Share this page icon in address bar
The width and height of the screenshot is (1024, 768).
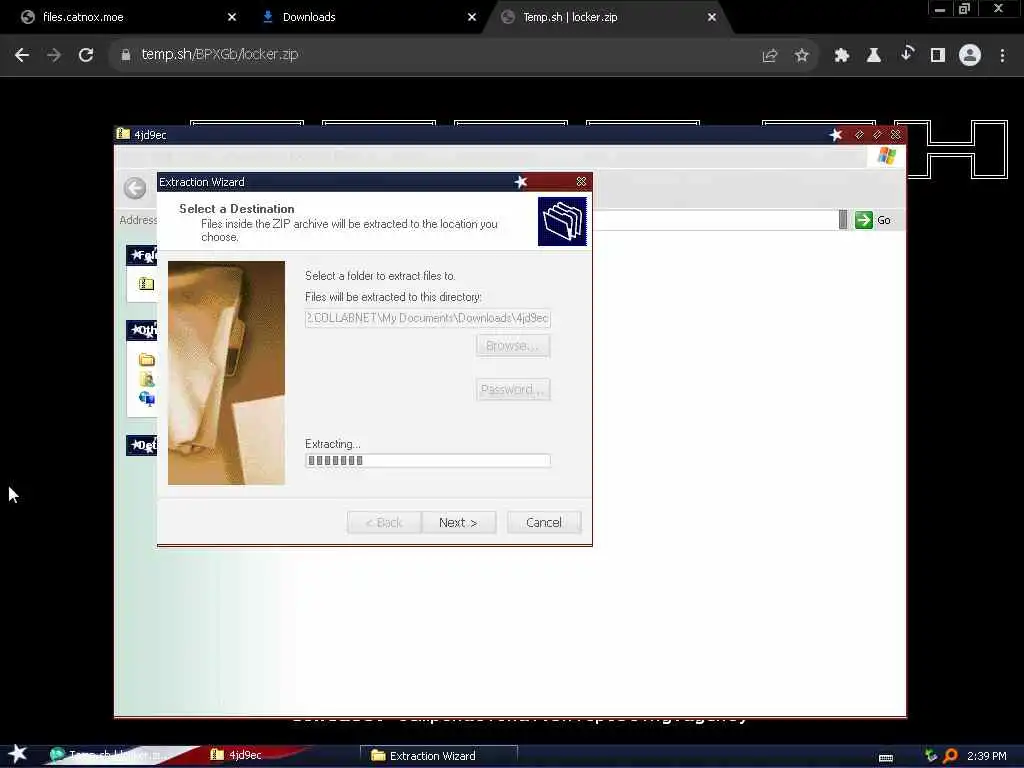(x=770, y=56)
